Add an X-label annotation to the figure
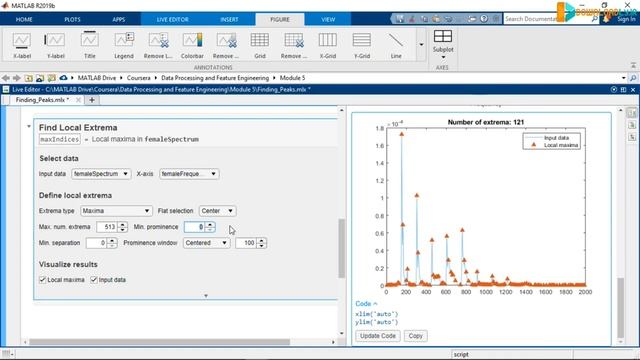Screen dimensions: 640x360 (22, 45)
